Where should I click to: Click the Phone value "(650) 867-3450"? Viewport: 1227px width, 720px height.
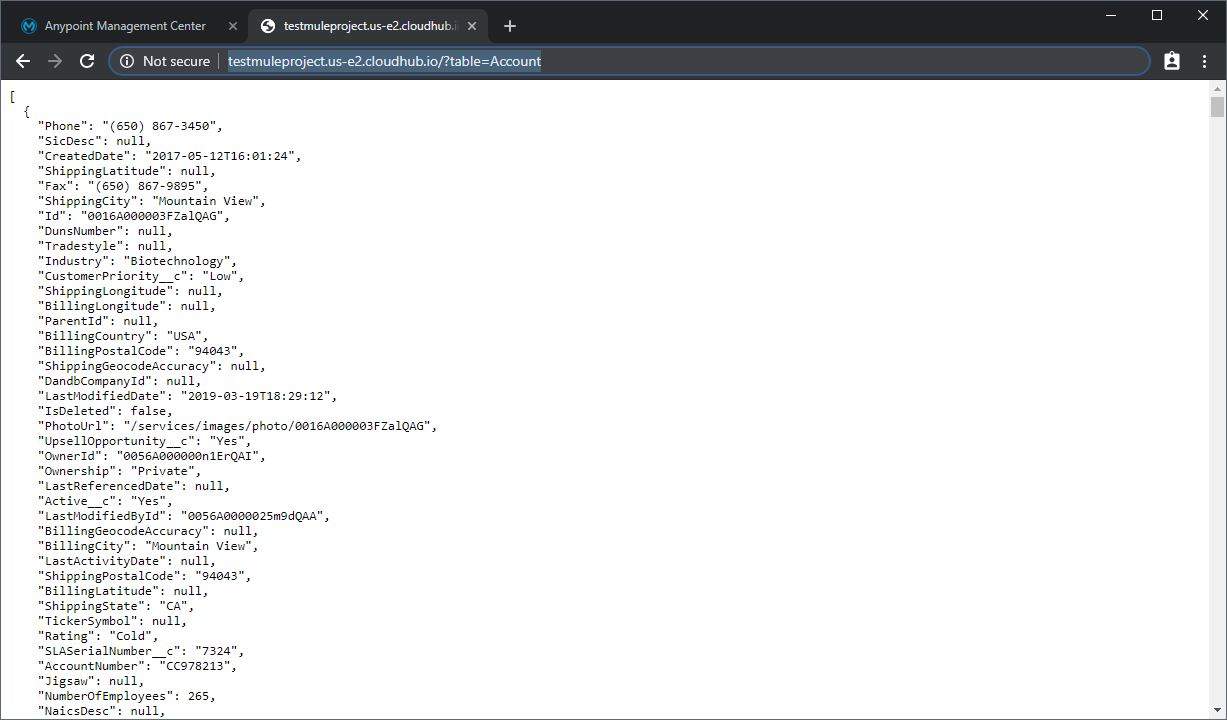[x=159, y=126]
